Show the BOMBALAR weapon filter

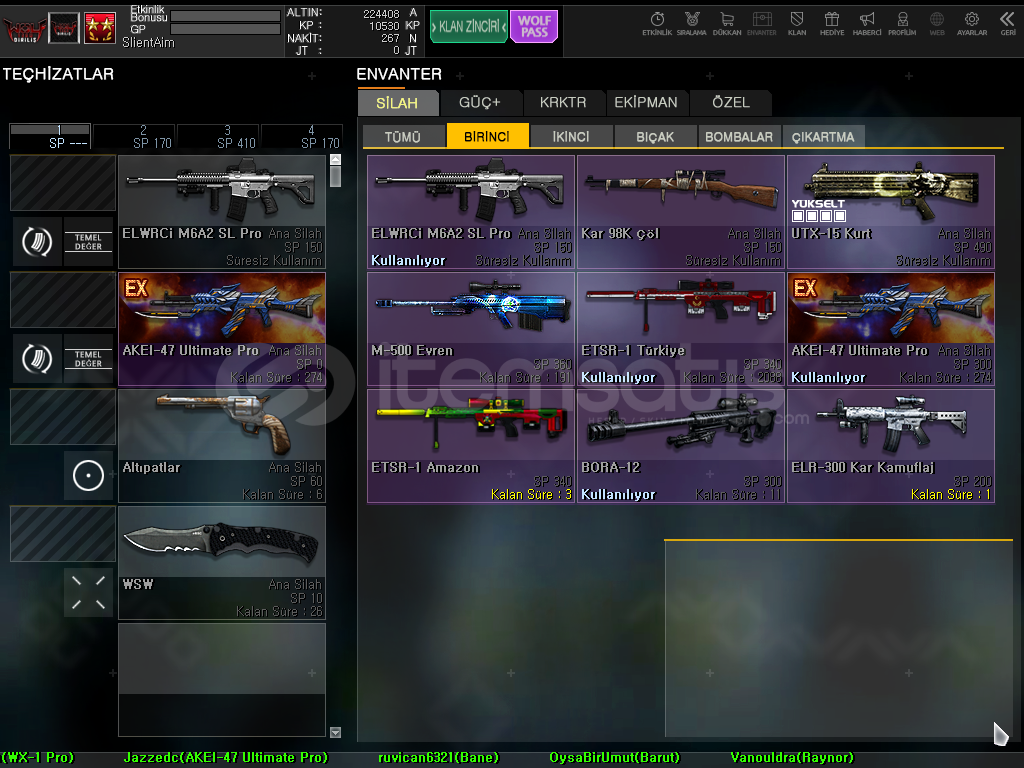[x=739, y=137]
